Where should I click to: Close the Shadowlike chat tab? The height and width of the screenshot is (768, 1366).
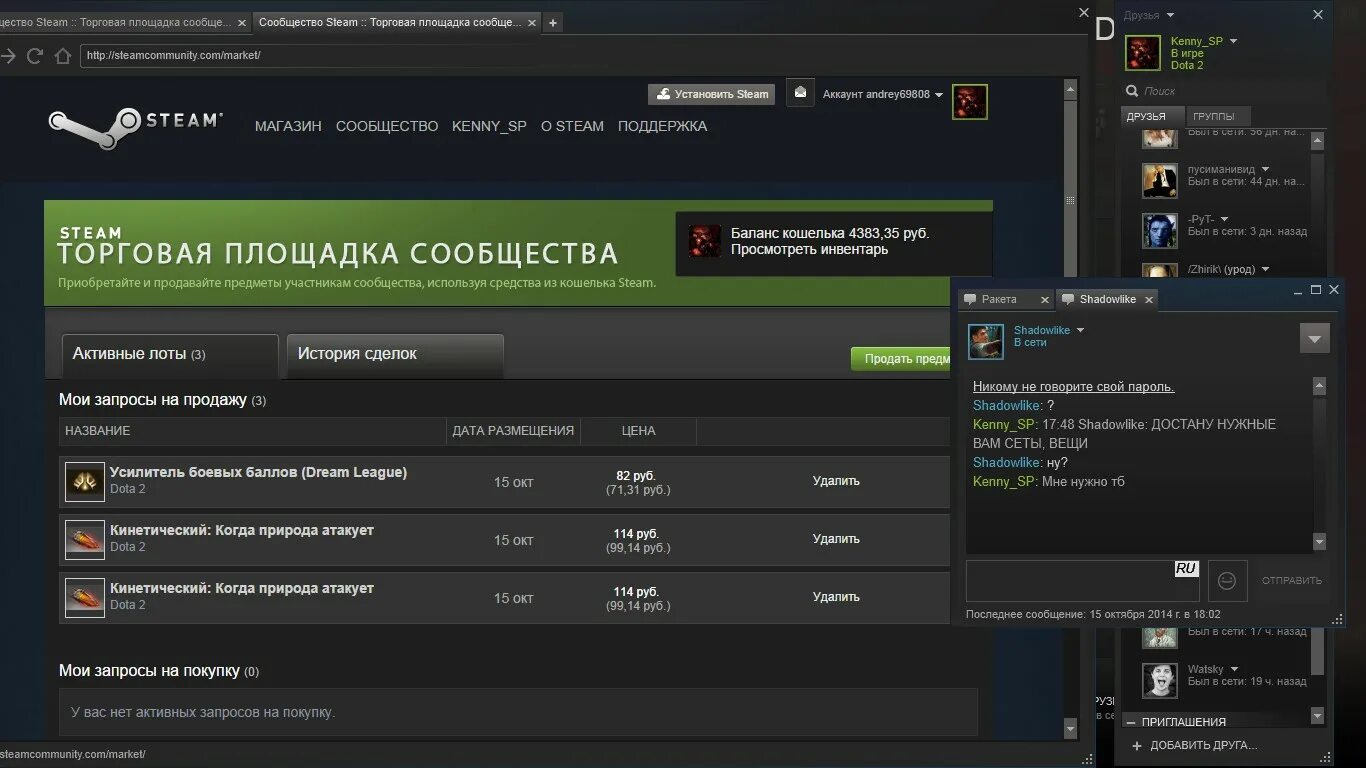pyautogui.click(x=1149, y=300)
